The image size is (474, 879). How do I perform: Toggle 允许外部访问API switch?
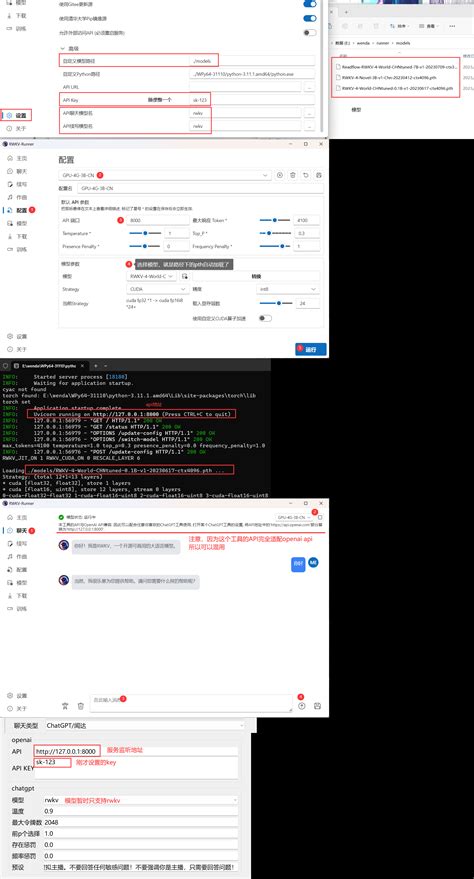(x=309, y=33)
